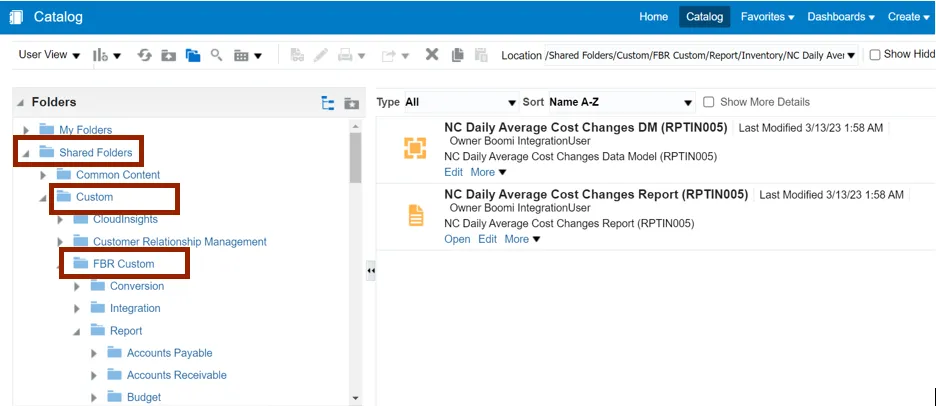The image size is (936, 406).
Task: Tick the Show Hidden Items checkbox
Action: pyautogui.click(x=875, y=55)
